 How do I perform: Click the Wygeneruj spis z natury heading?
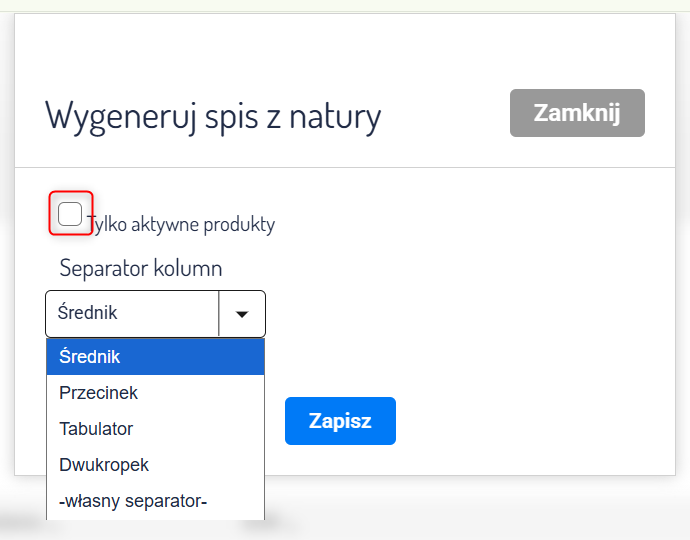coord(213,117)
